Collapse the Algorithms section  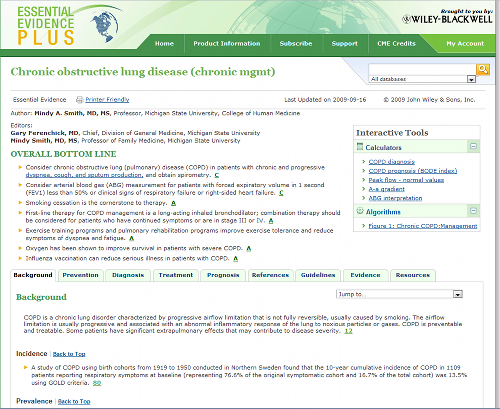click(x=473, y=211)
